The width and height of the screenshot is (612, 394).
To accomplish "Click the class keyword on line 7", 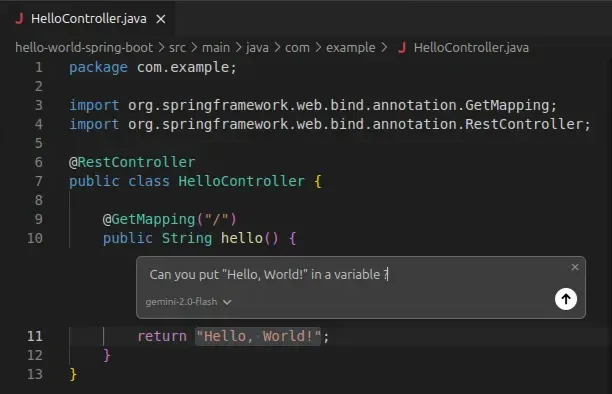I will [149, 181].
